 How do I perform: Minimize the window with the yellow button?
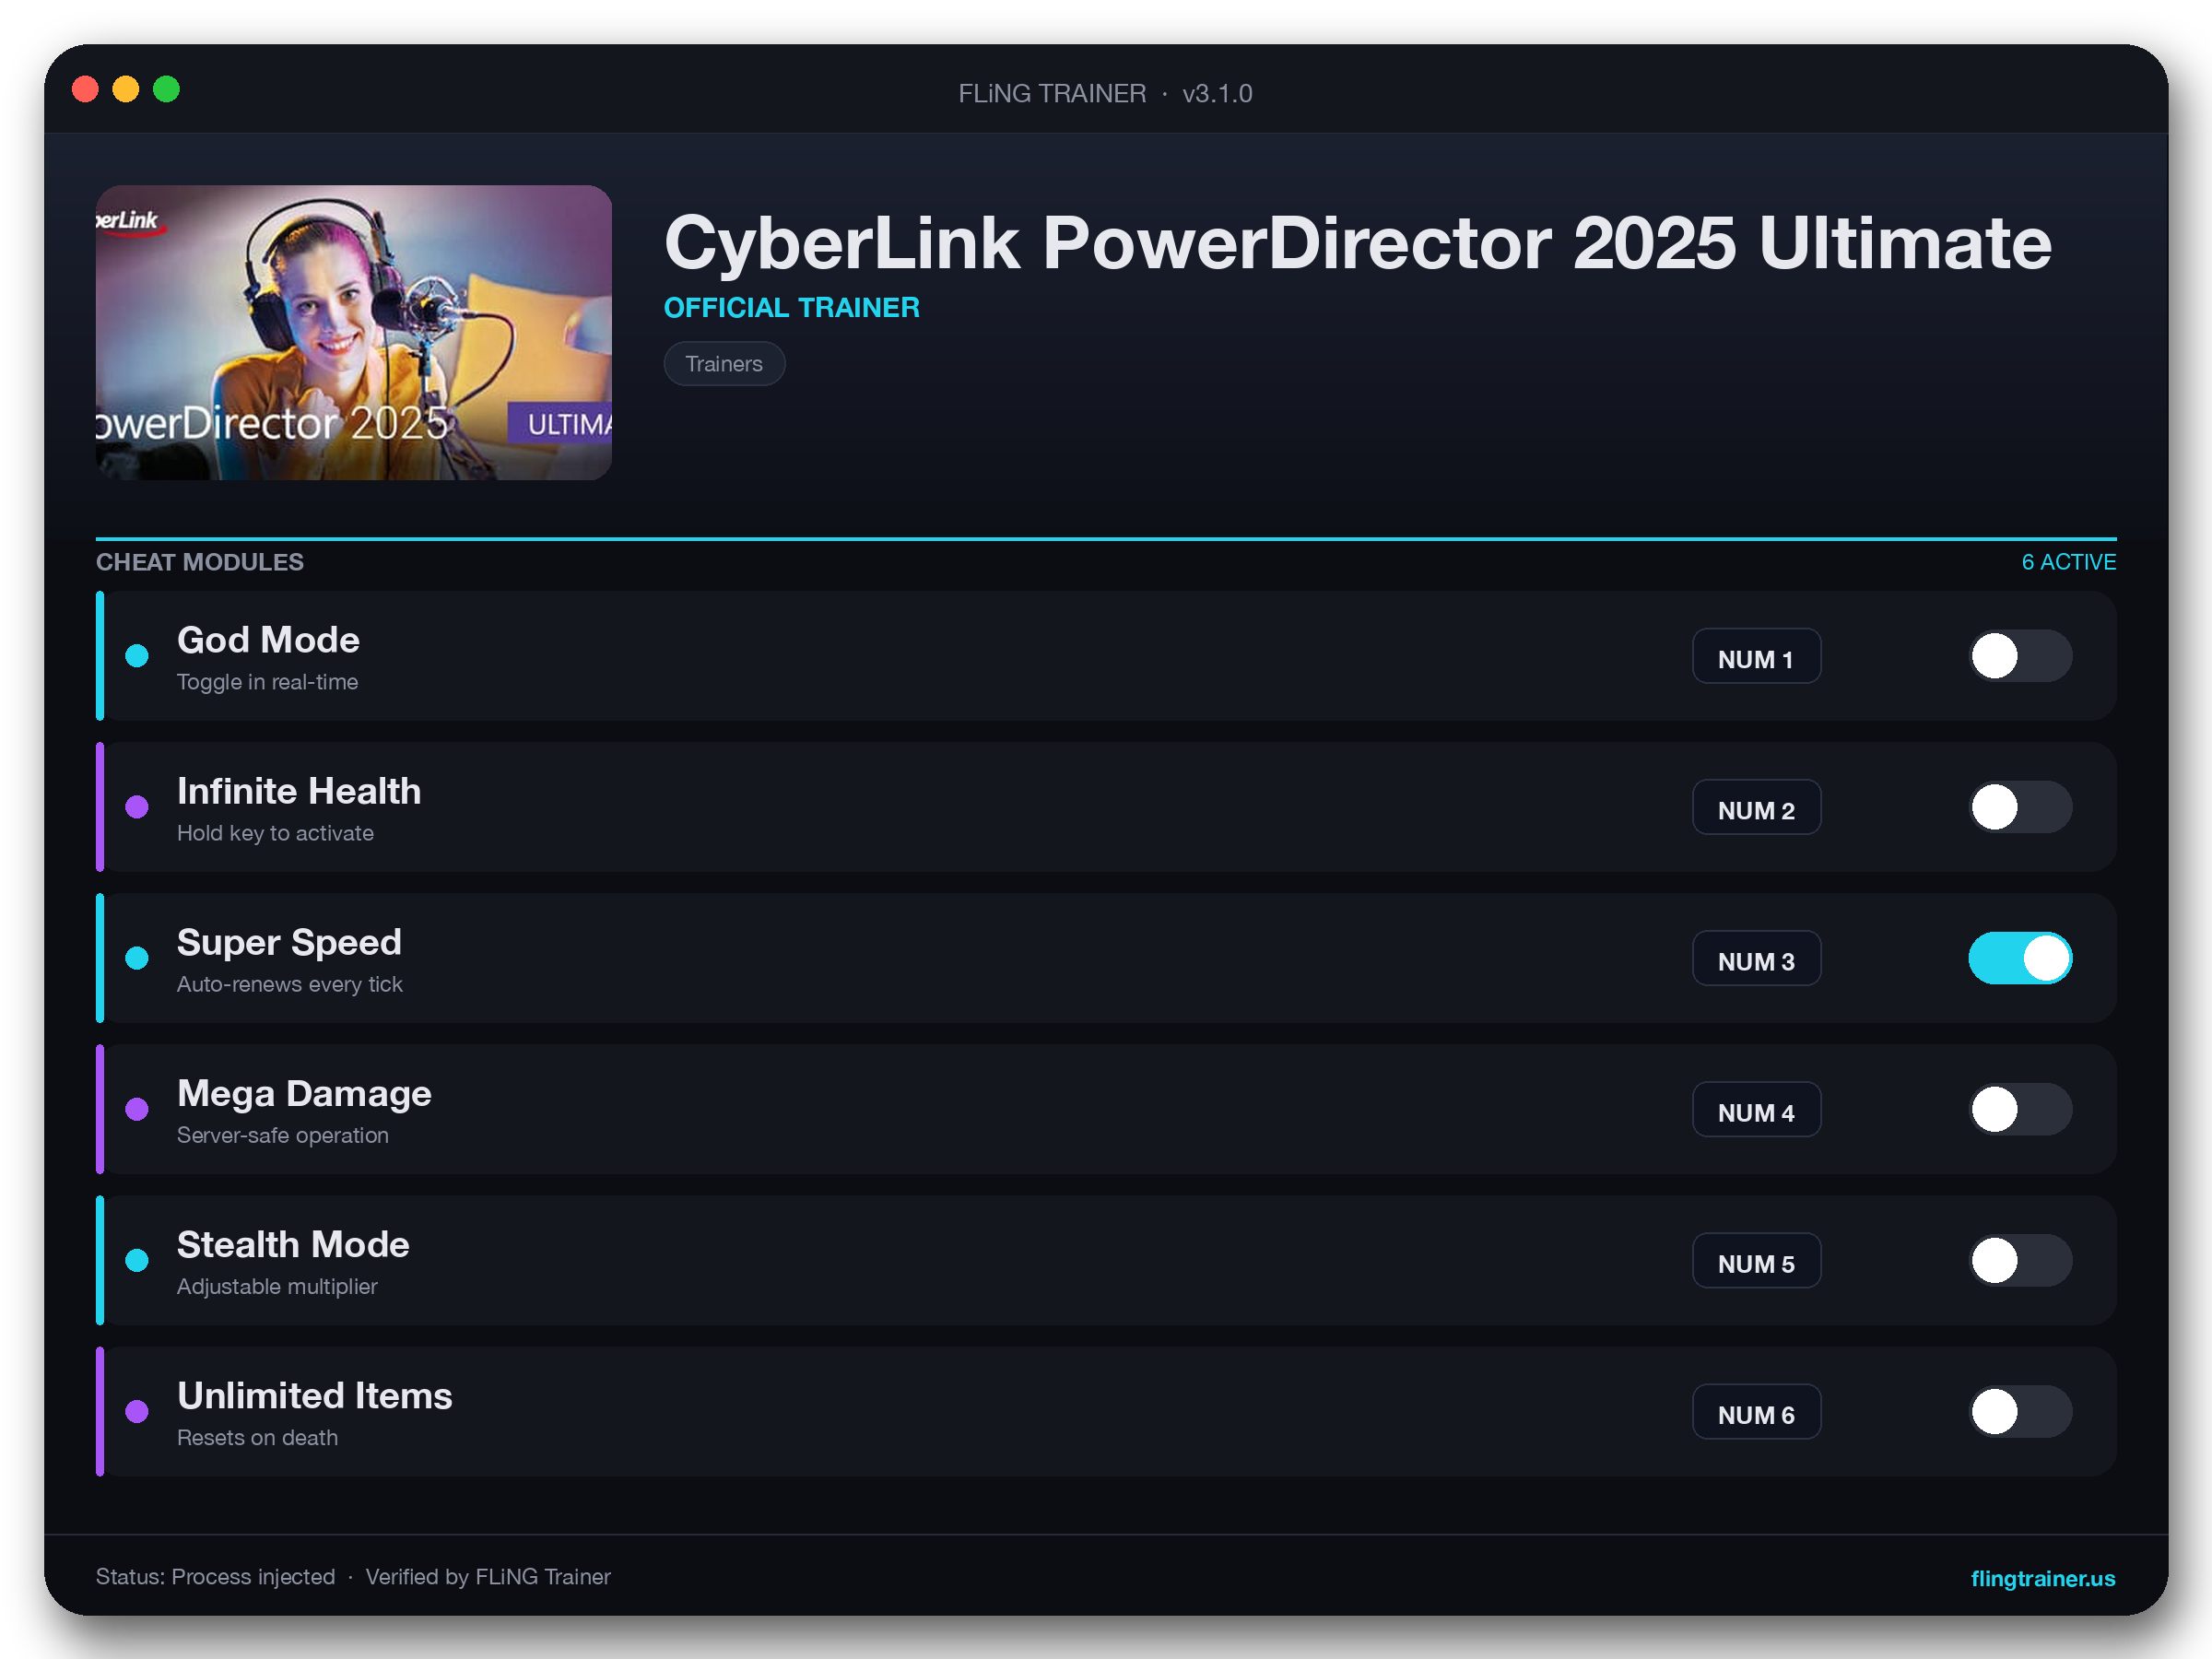click(x=126, y=90)
